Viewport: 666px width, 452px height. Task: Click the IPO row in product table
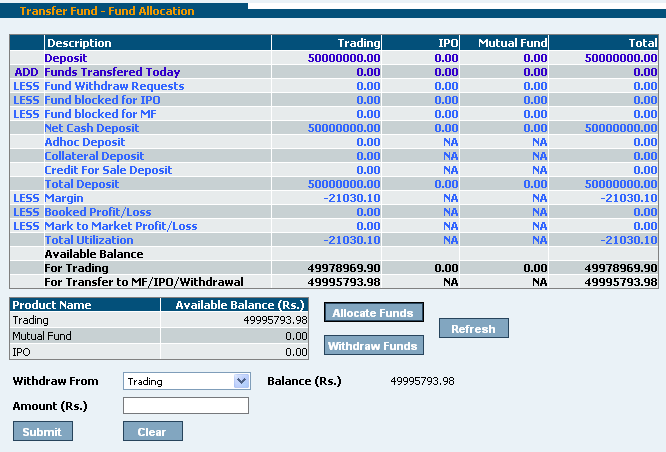pyautogui.click(x=22, y=352)
